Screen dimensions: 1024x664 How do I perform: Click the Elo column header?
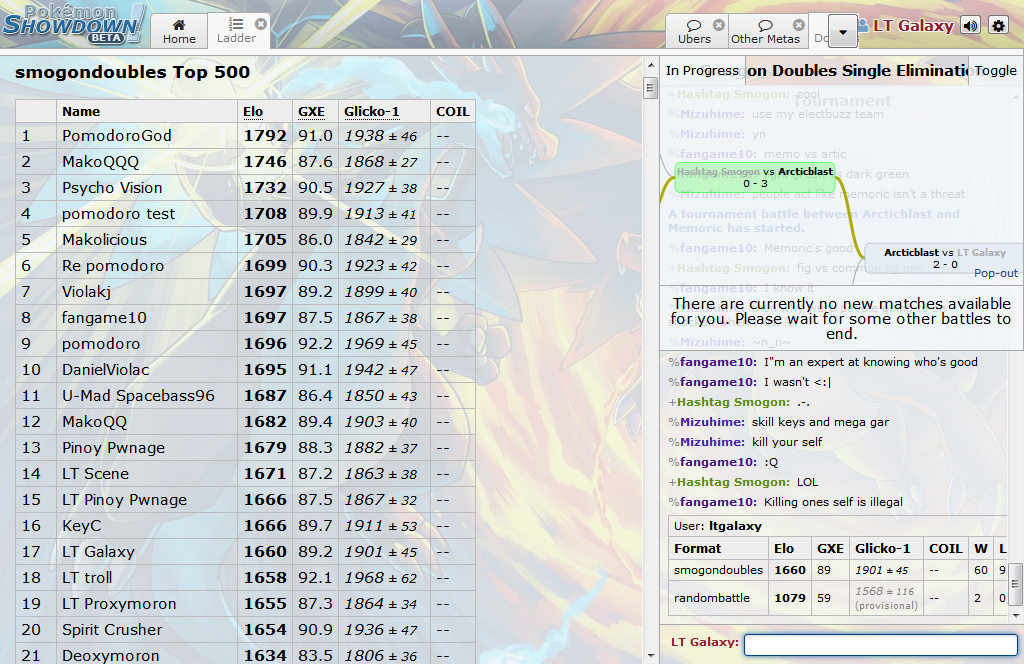pyautogui.click(x=253, y=111)
